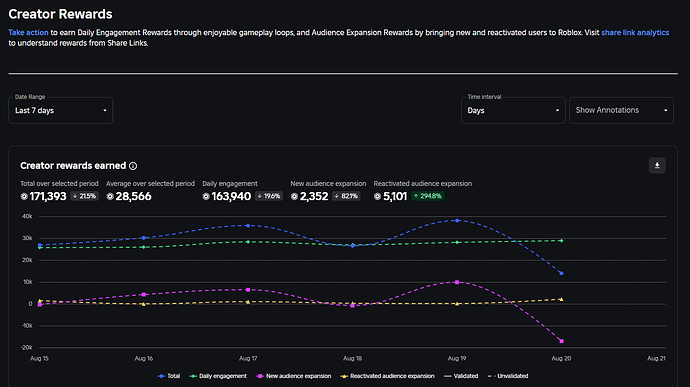The image size is (690, 387).
Task: Click the Robux icon beside 5,101 reactivated value
Action: (377, 196)
